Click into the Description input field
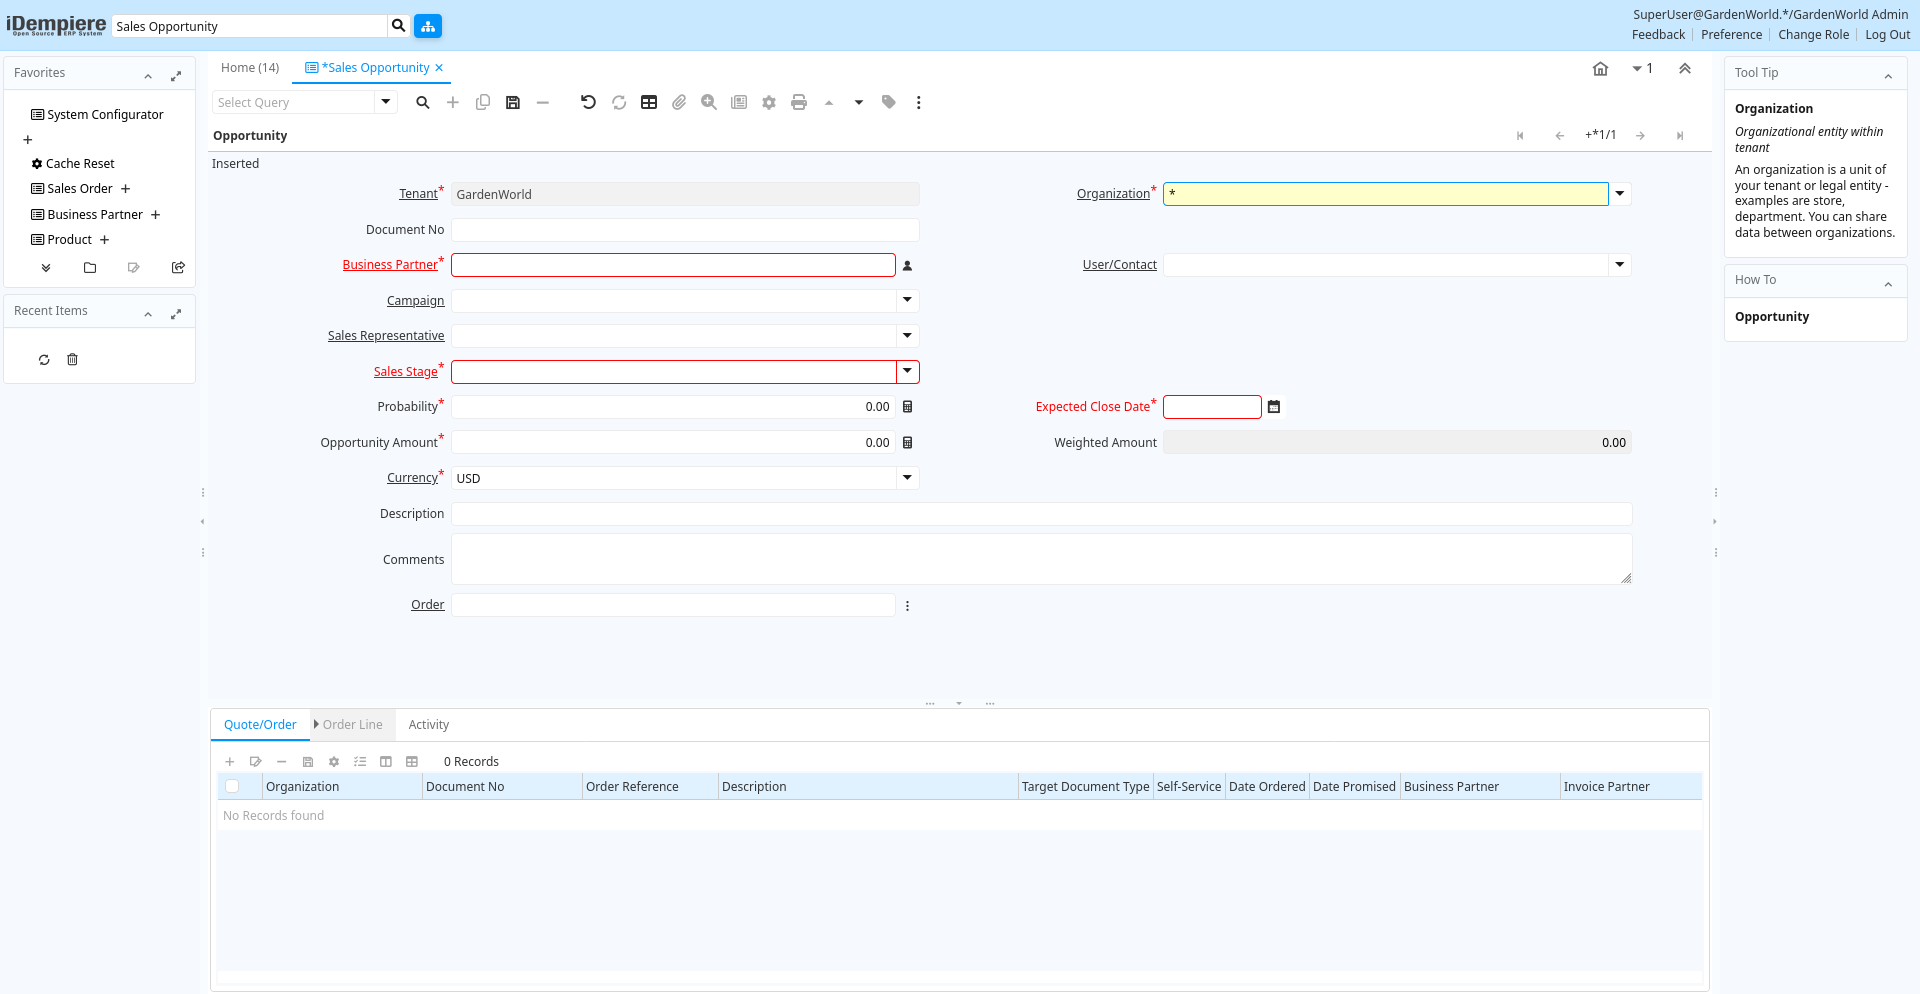 (x=1040, y=514)
